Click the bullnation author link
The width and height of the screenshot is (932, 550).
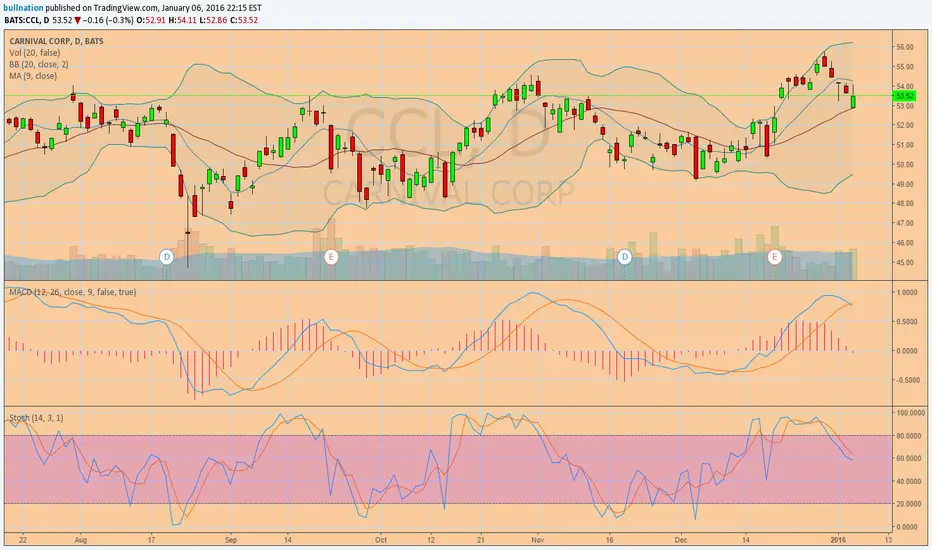point(24,8)
